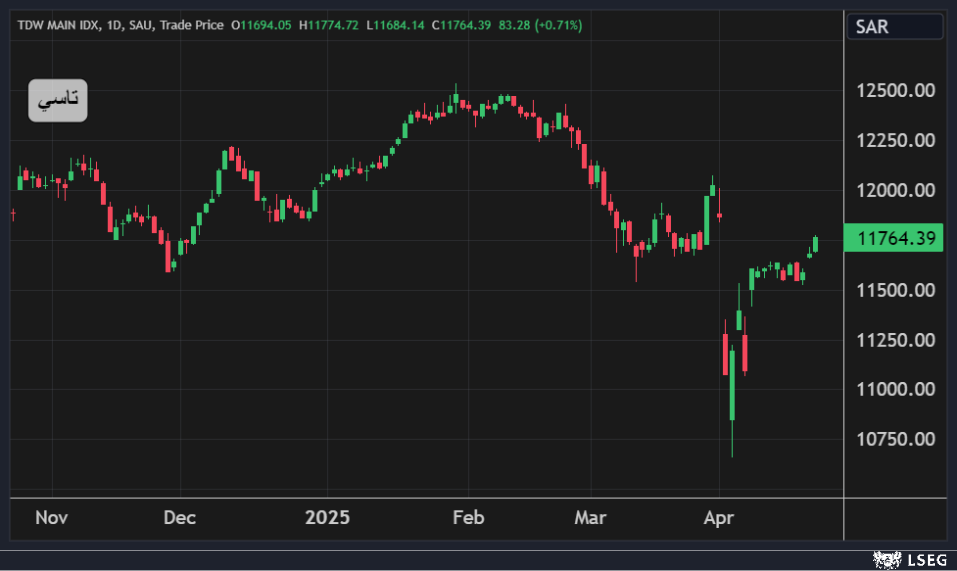Click the latest green candle at the chart's right end
The width and height of the screenshot is (957, 571).
pyautogui.click(x=816, y=243)
